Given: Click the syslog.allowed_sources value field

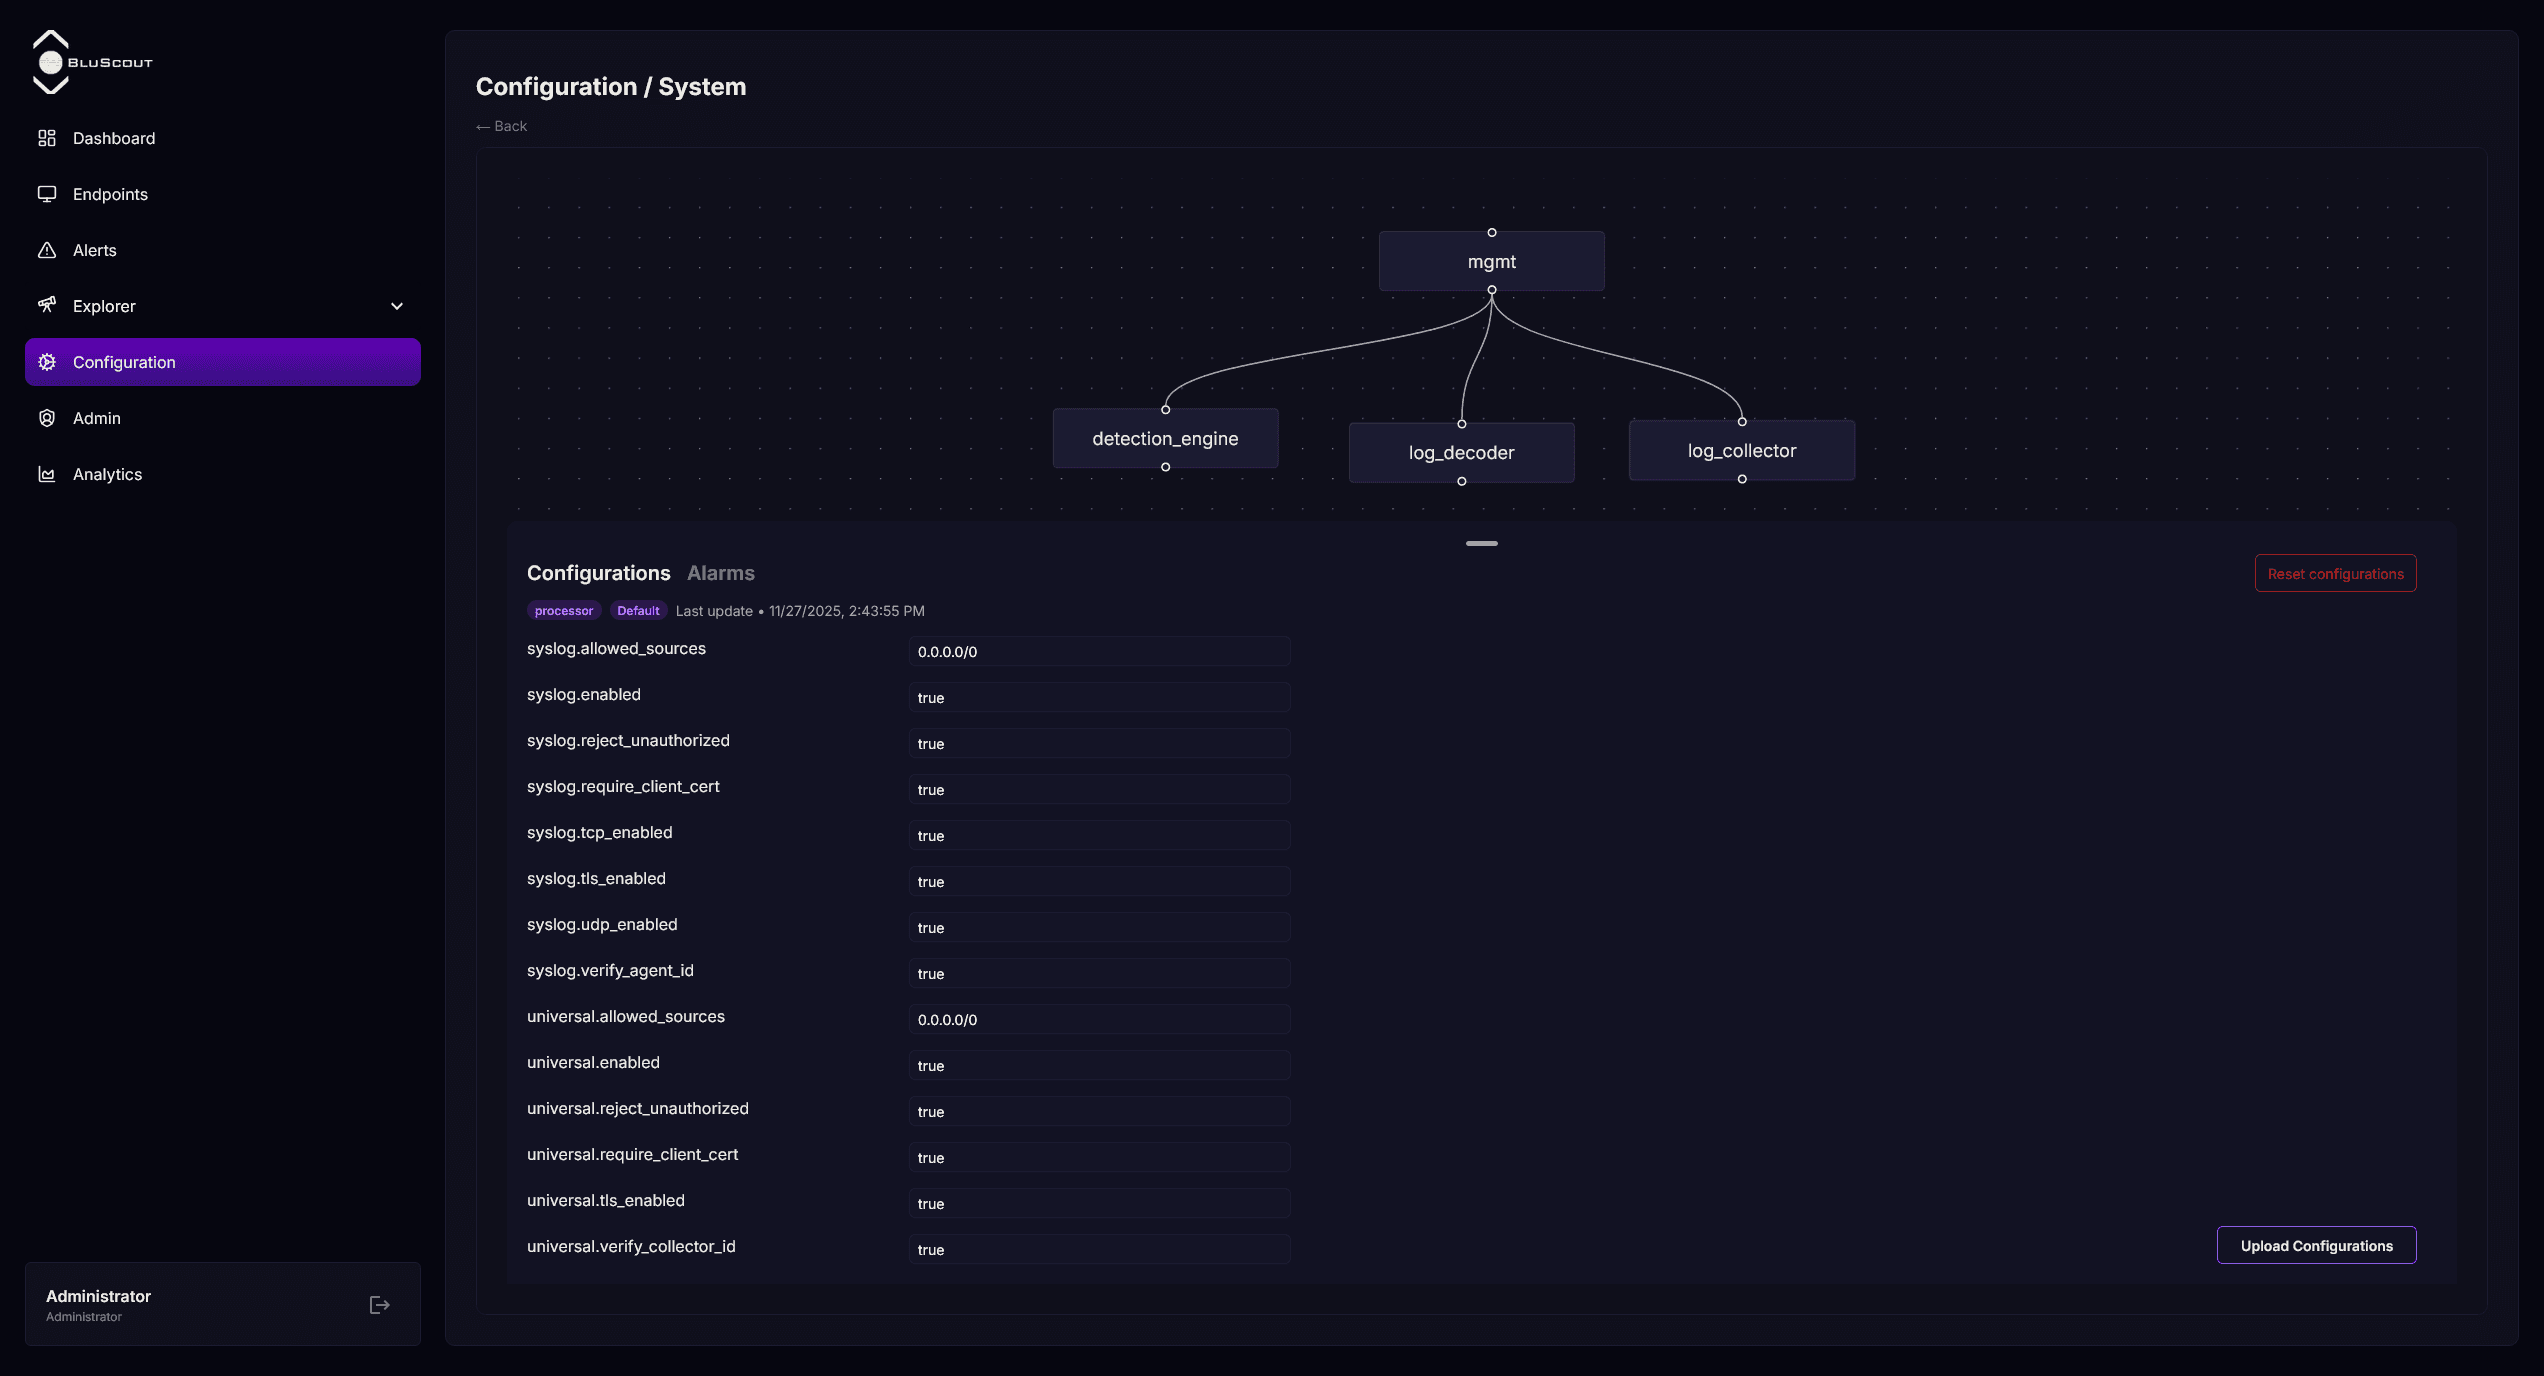Looking at the screenshot, I should click(1098, 652).
